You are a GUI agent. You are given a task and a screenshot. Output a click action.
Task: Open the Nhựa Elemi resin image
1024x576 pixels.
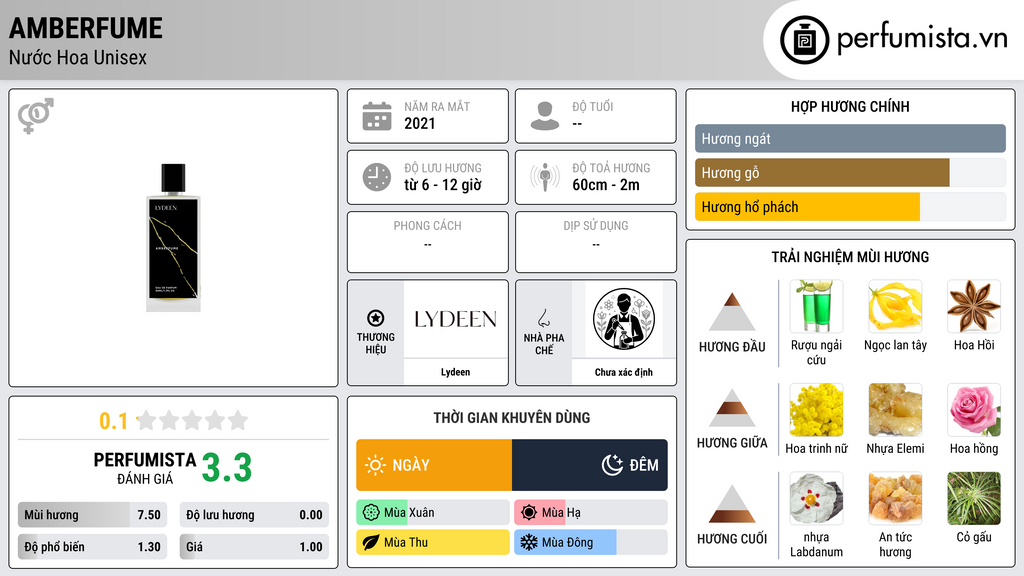coord(895,410)
